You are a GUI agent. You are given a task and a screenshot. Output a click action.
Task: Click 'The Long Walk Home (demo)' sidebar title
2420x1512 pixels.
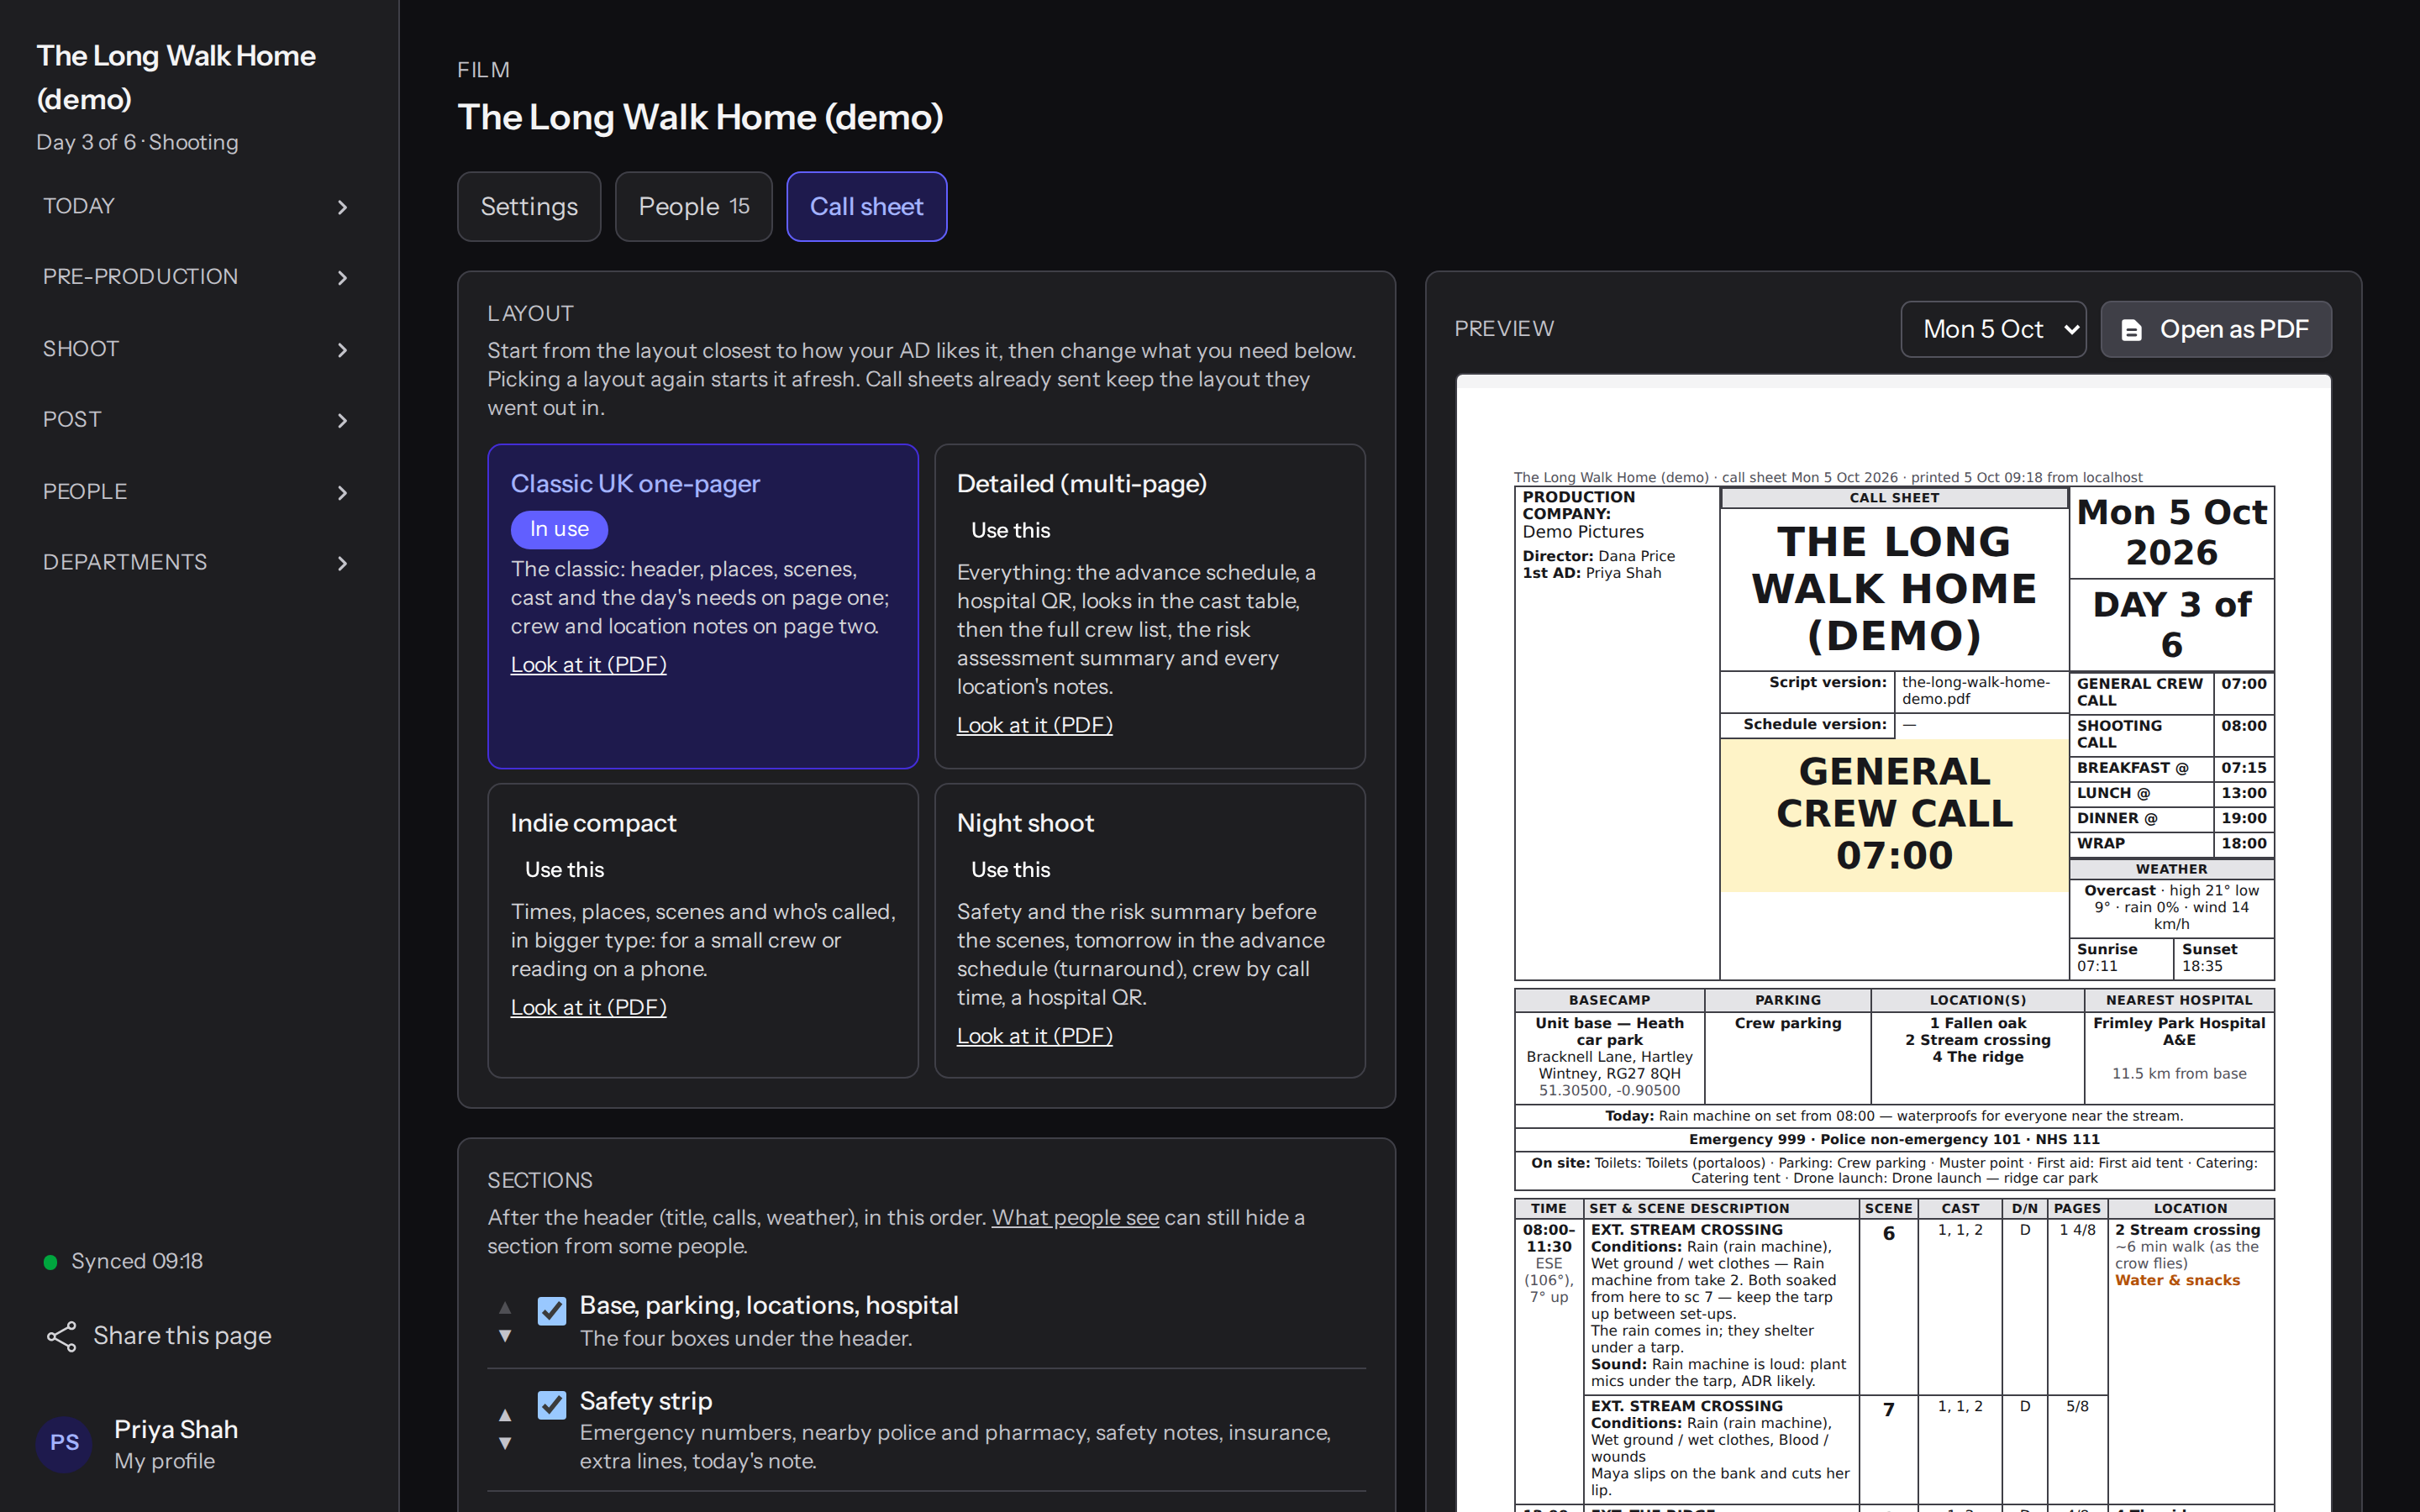176,77
